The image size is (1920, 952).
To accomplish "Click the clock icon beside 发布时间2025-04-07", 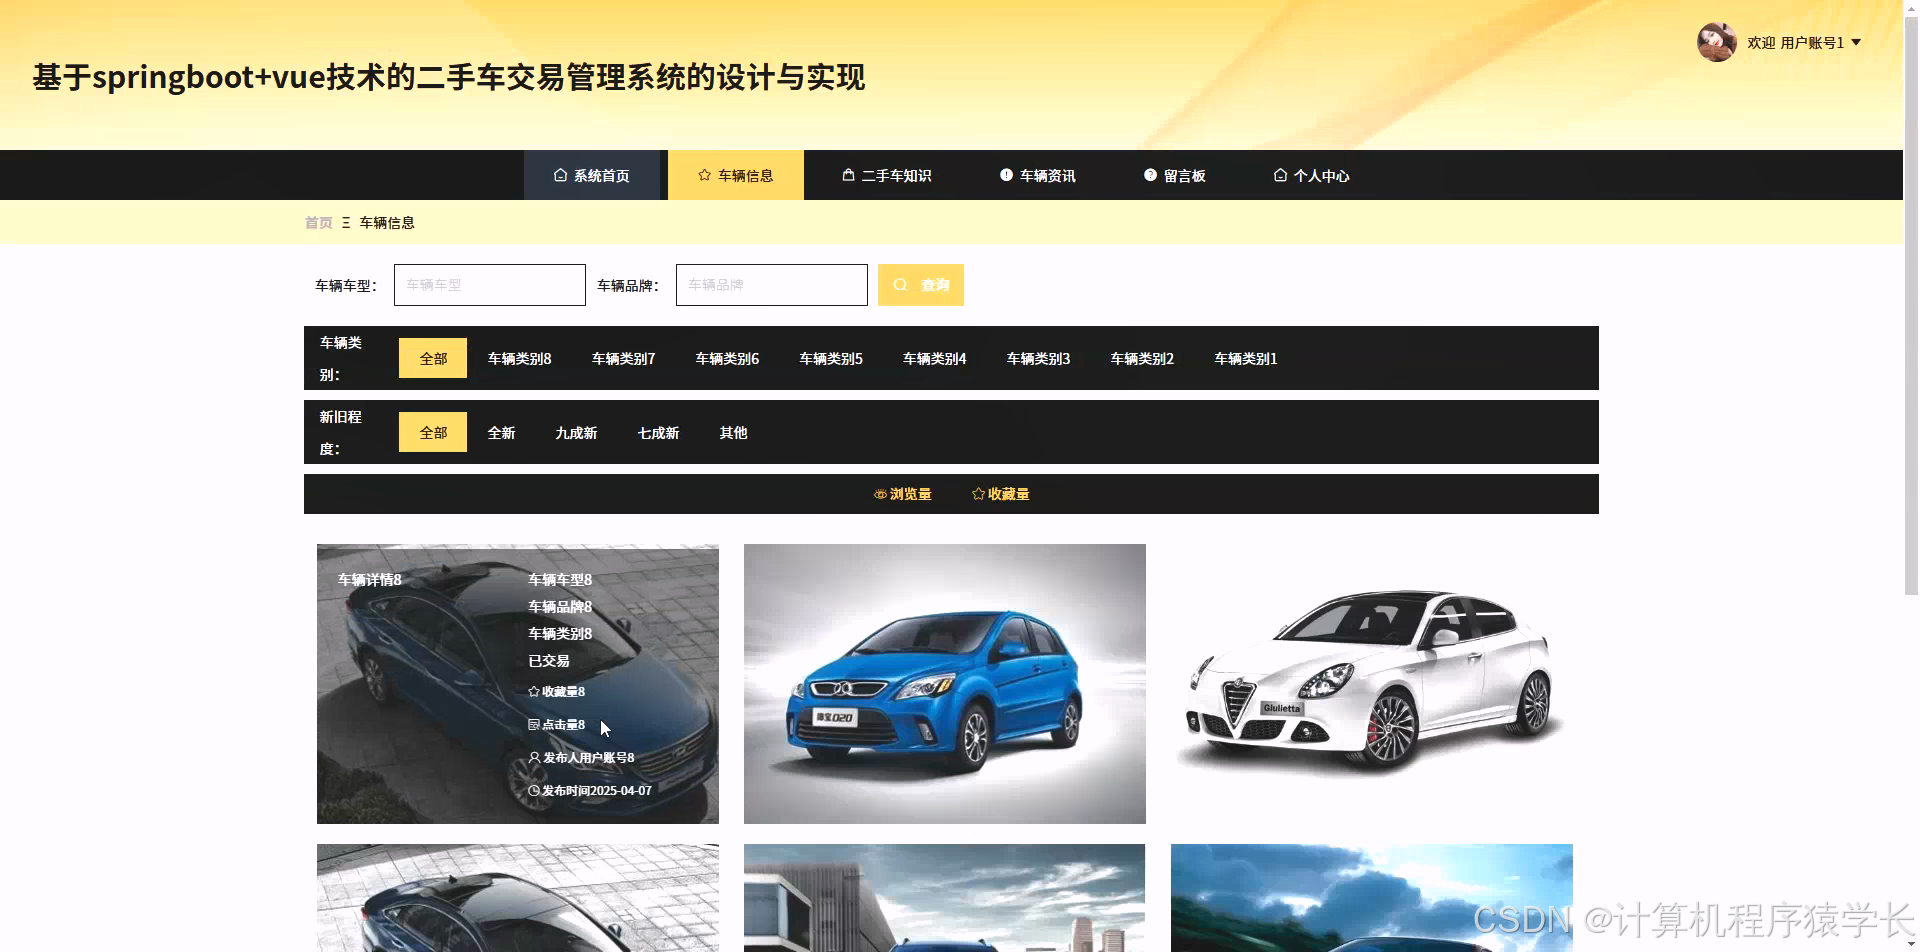I will tap(533, 790).
